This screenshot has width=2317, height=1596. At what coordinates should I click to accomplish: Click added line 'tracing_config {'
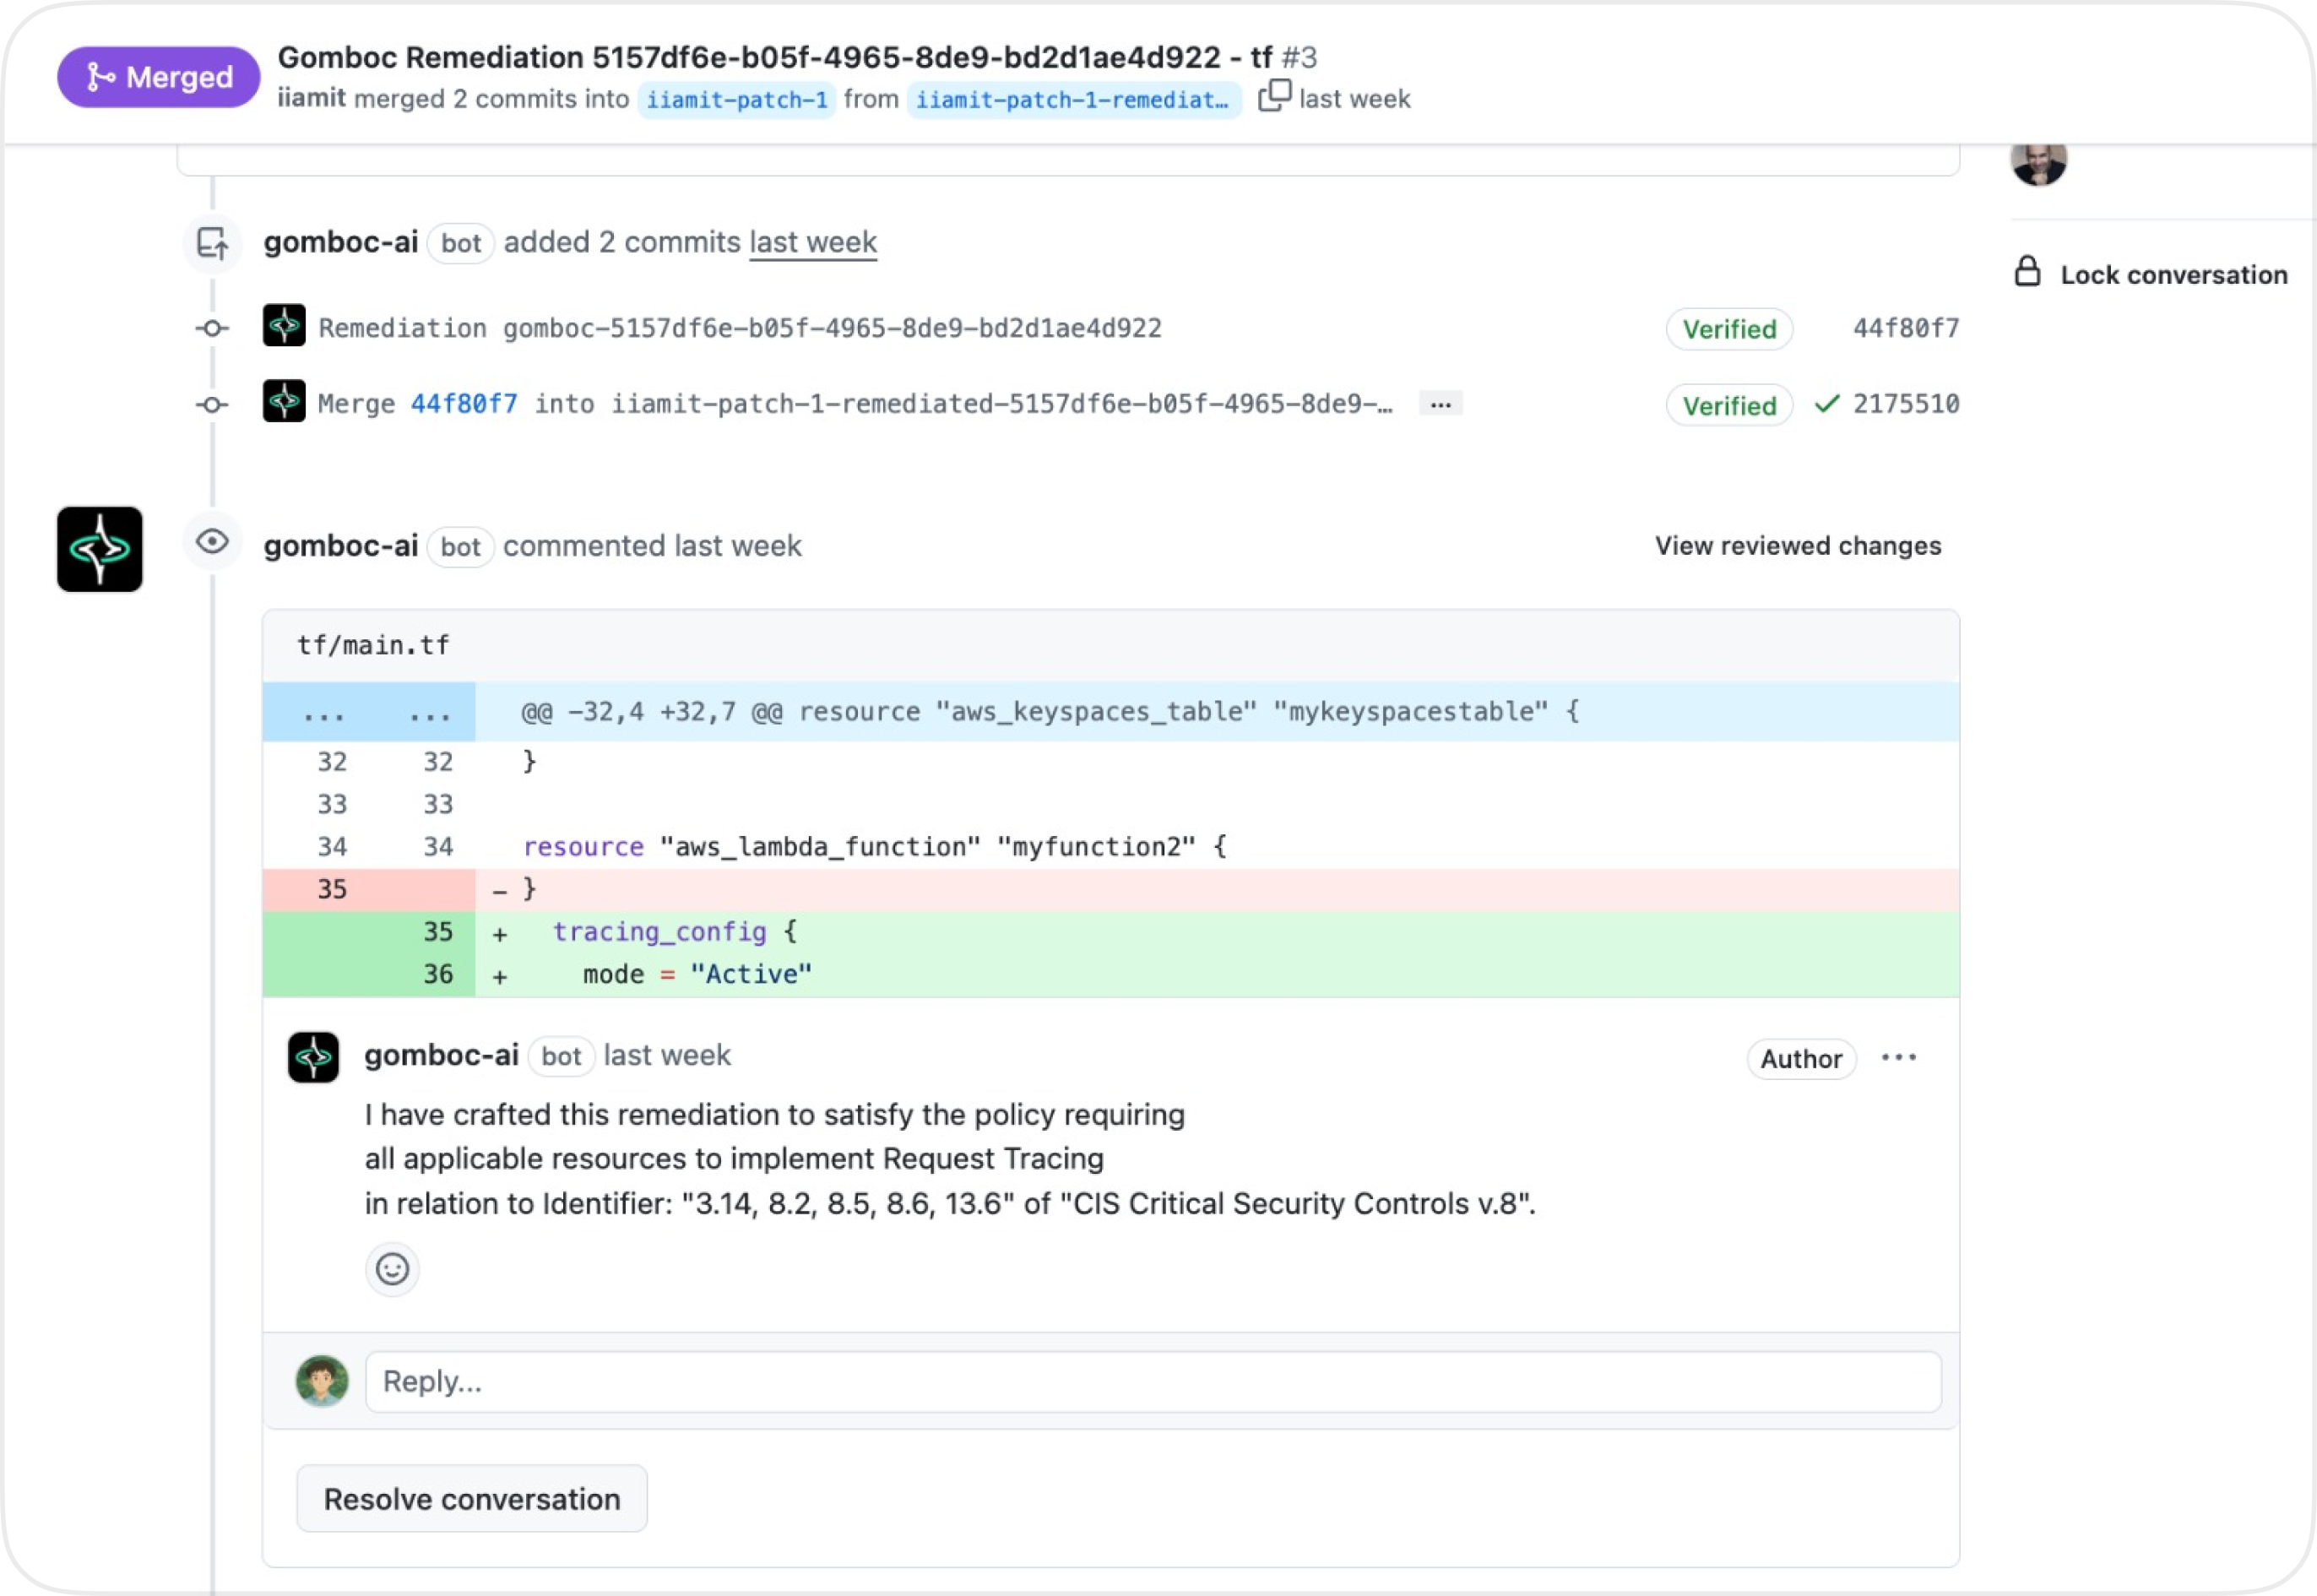(x=1110, y=933)
